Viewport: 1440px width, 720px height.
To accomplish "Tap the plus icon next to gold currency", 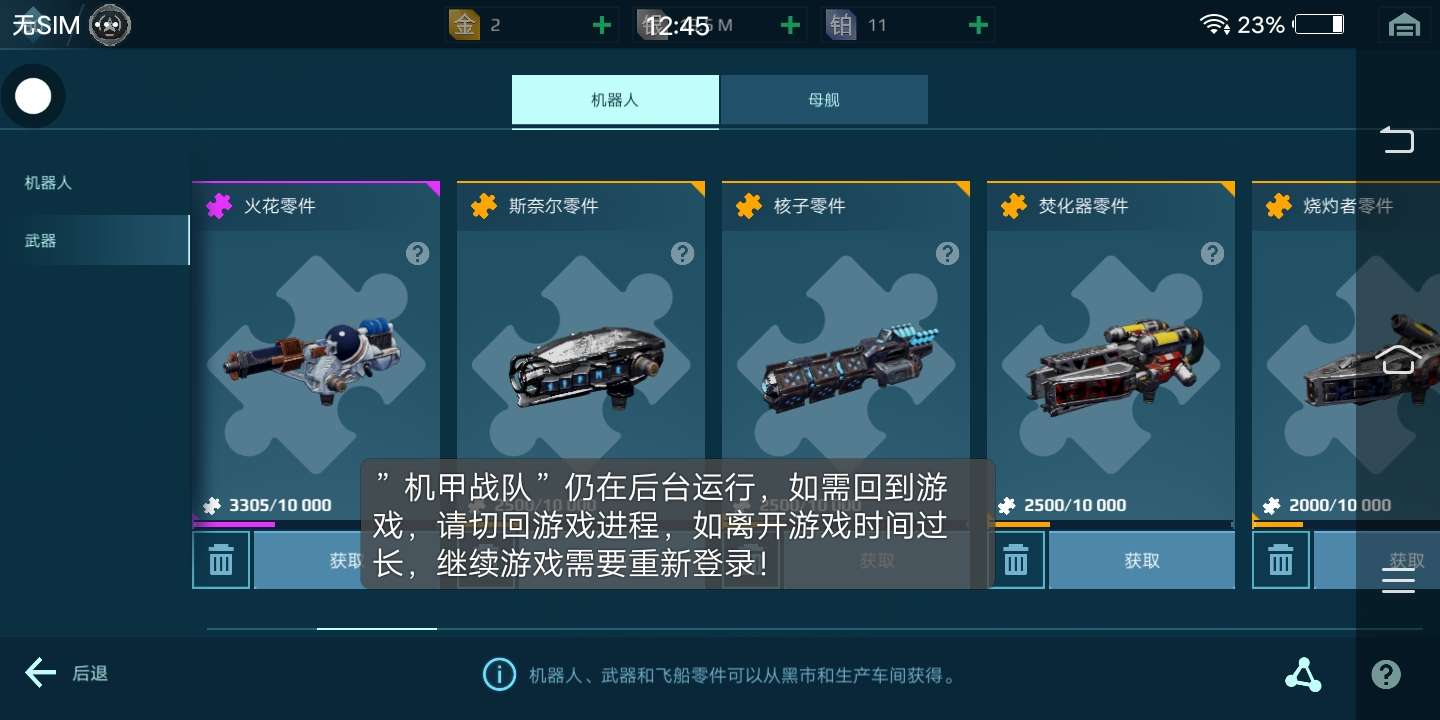I will pyautogui.click(x=602, y=25).
